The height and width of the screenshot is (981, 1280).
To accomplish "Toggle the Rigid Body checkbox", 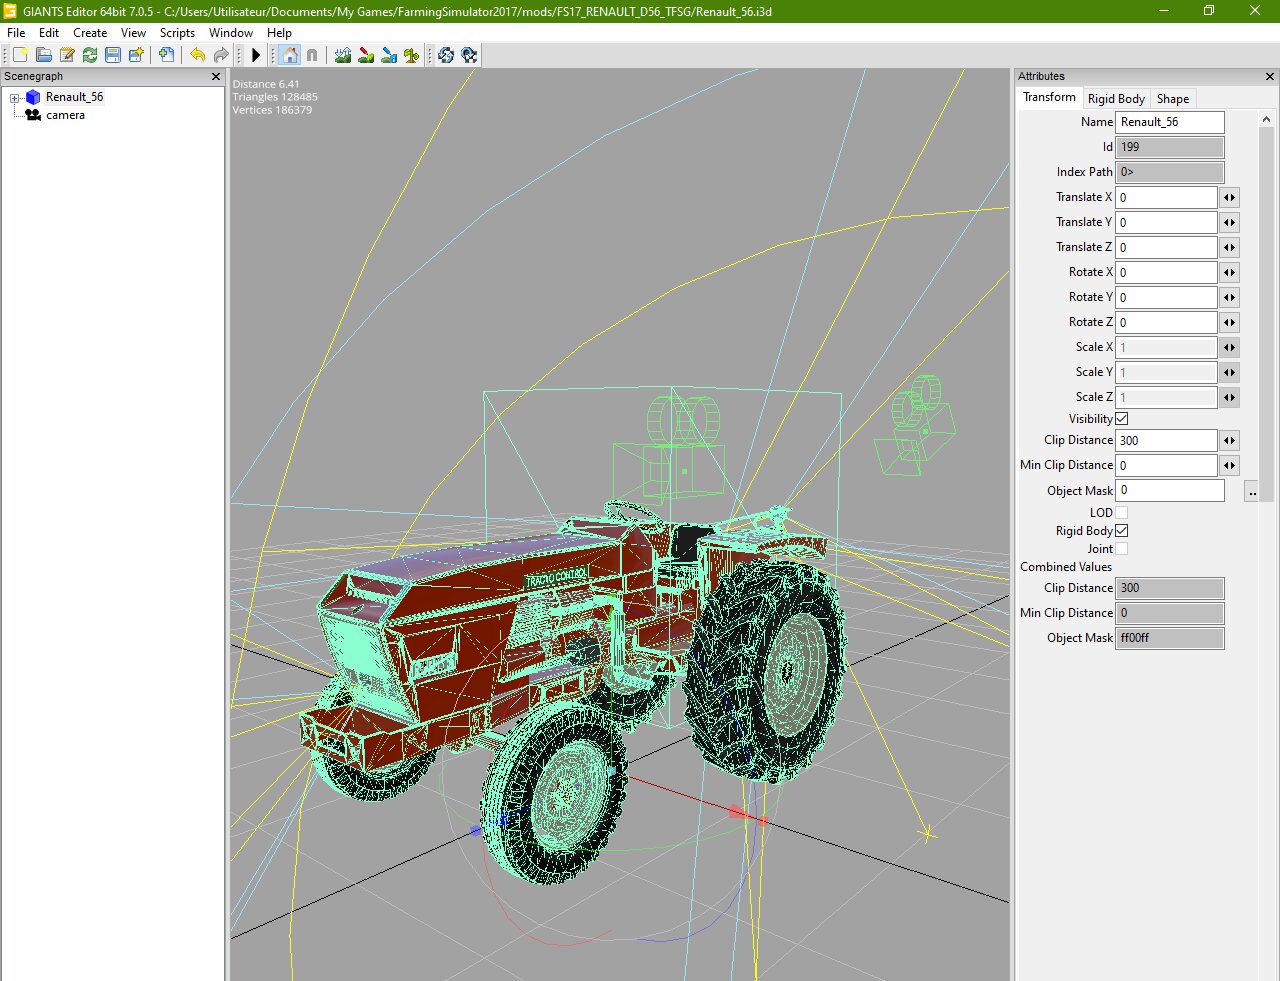I will pos(1122,531).
